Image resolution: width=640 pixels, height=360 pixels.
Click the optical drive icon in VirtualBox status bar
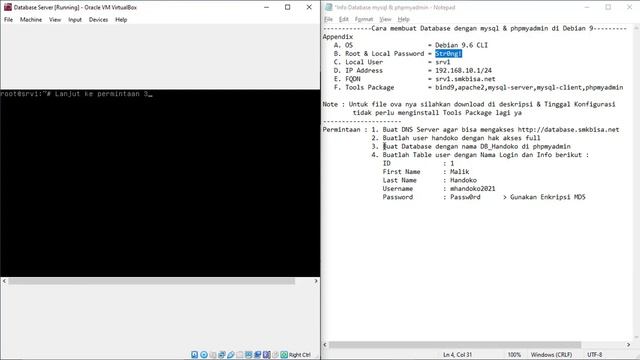coord(204,355)
